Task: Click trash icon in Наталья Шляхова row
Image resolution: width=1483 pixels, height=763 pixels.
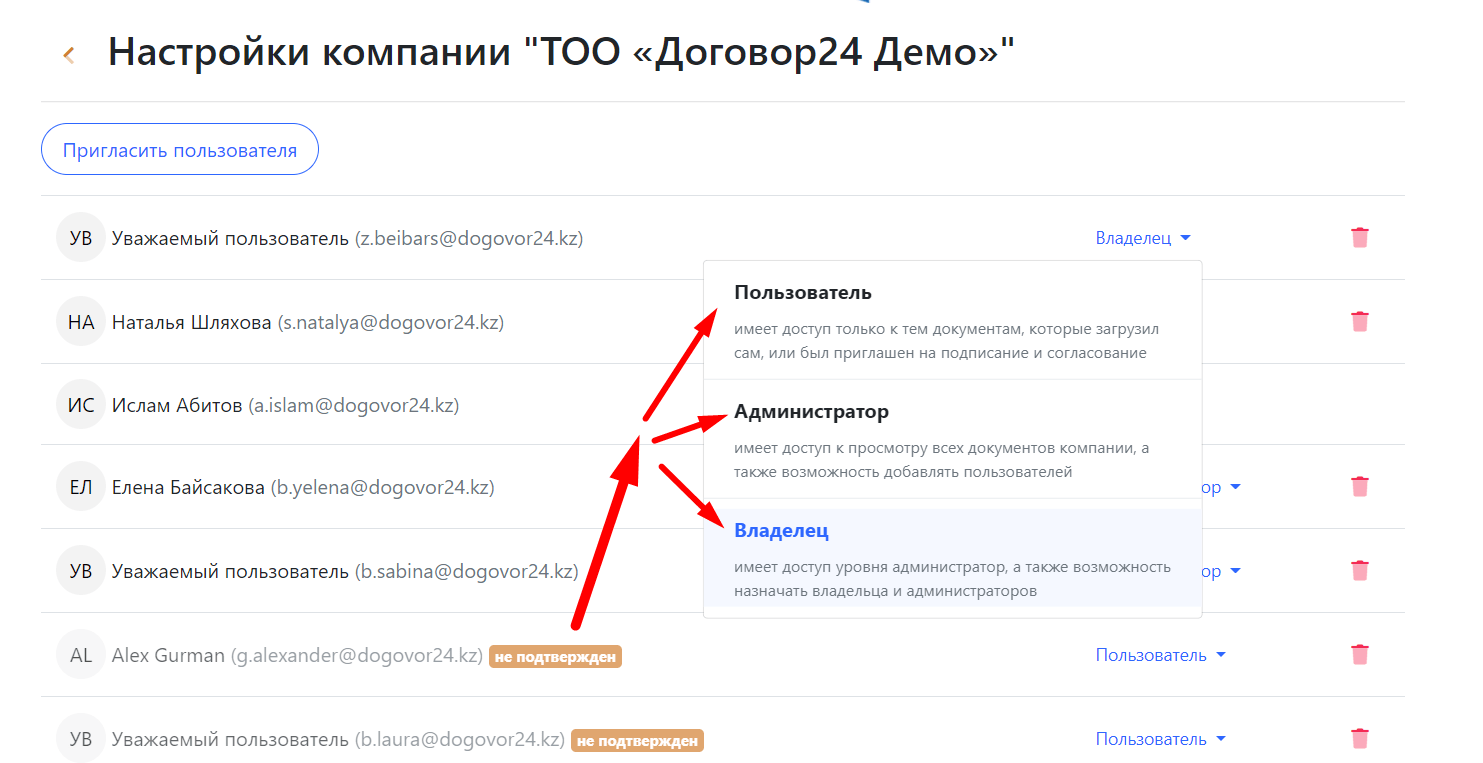Action: [x=1359, y=322]
